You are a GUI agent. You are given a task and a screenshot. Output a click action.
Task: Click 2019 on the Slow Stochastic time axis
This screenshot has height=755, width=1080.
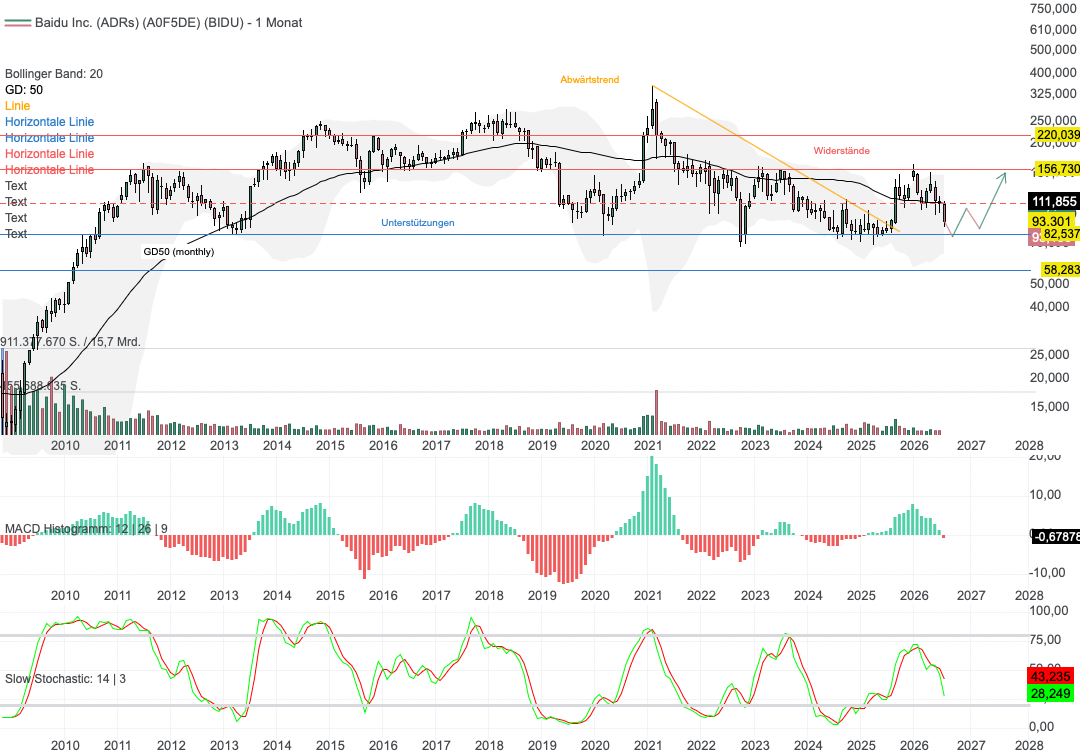tap(542, 746)
